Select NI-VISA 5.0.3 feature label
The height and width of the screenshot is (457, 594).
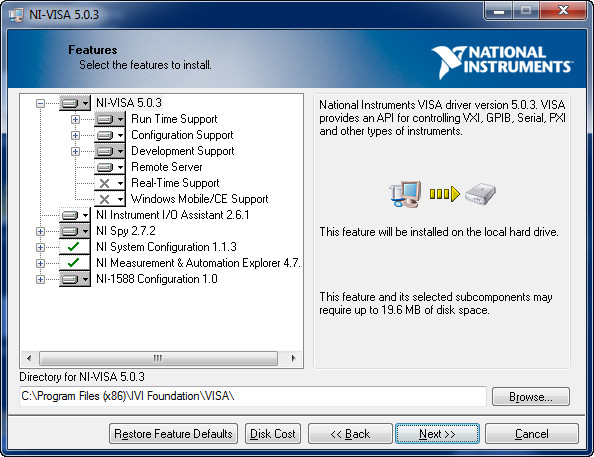[x=129, y=103]
